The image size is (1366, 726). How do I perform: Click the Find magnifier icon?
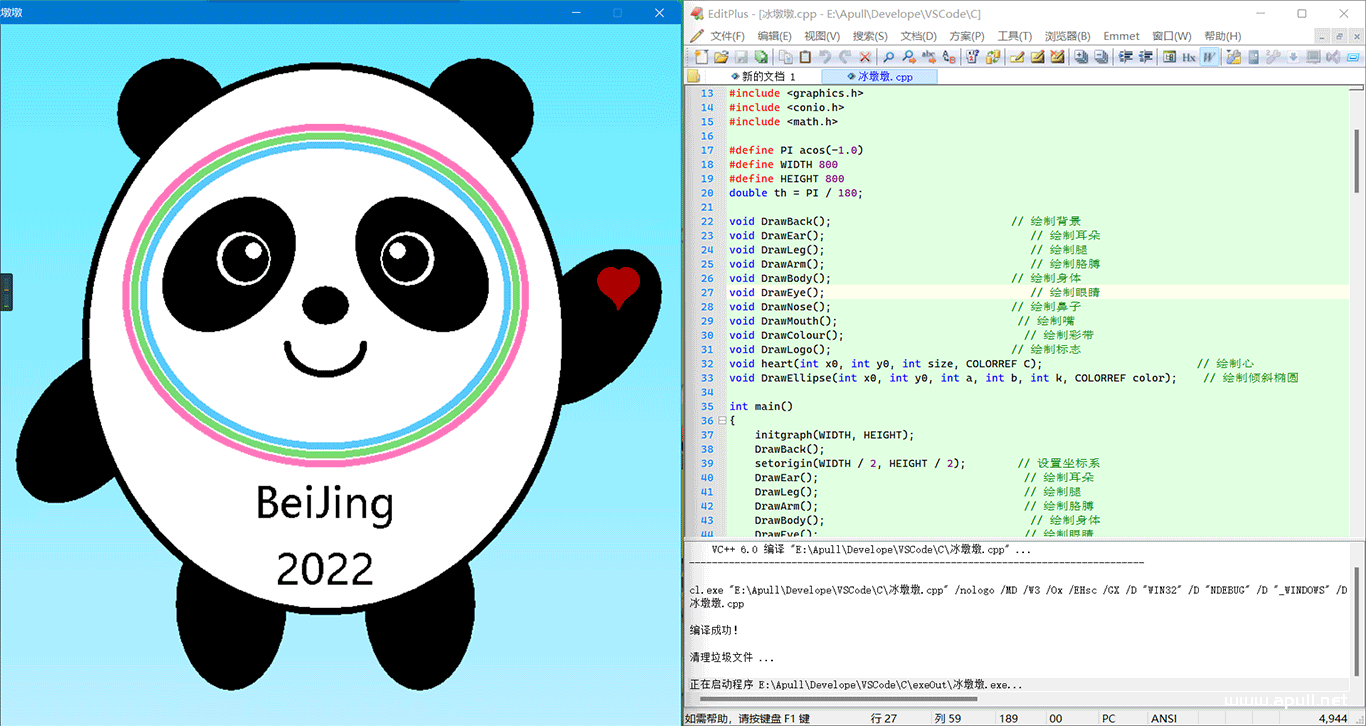pyautogui.click(x=888, y=57)
